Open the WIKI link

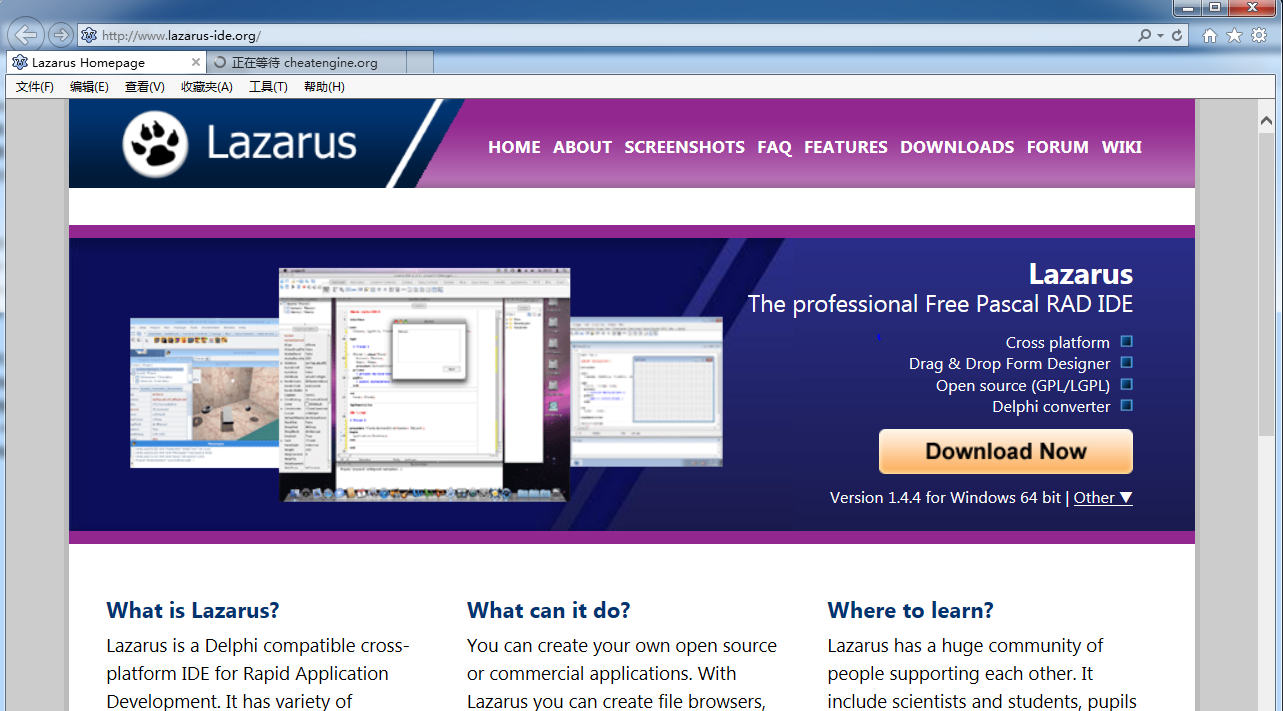click(1122, 147)
